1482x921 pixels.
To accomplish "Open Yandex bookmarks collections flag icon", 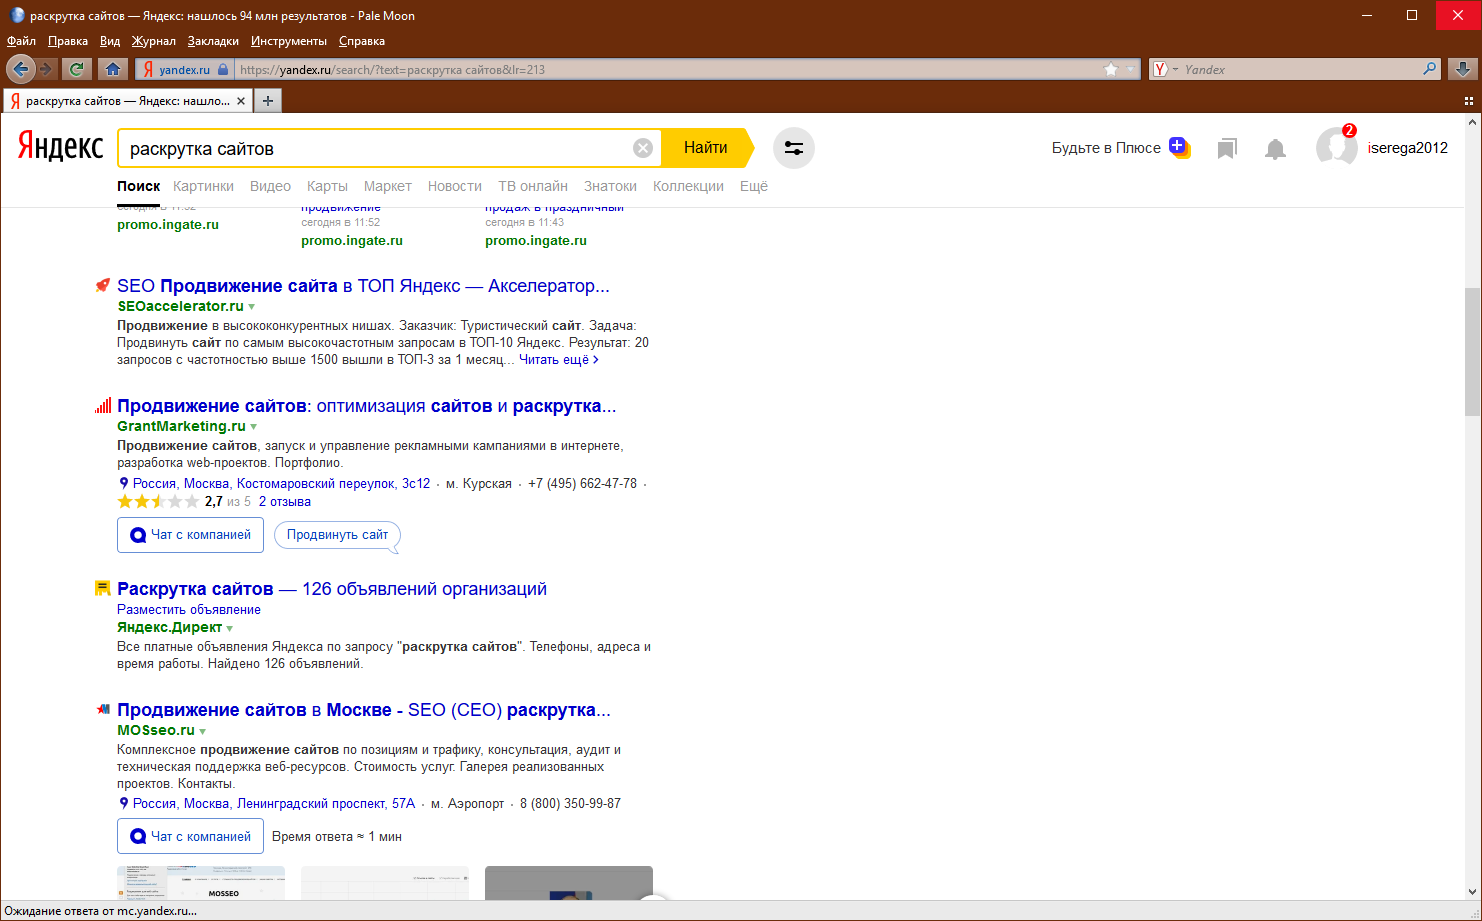I will tap(1227, 149).
